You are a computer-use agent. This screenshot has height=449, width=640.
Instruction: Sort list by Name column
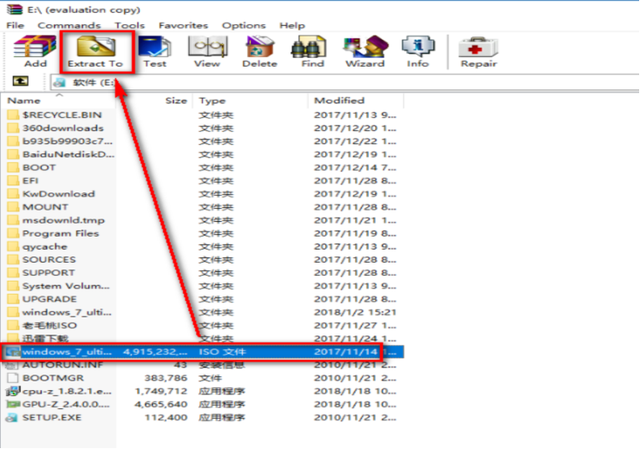coord(24,100)
